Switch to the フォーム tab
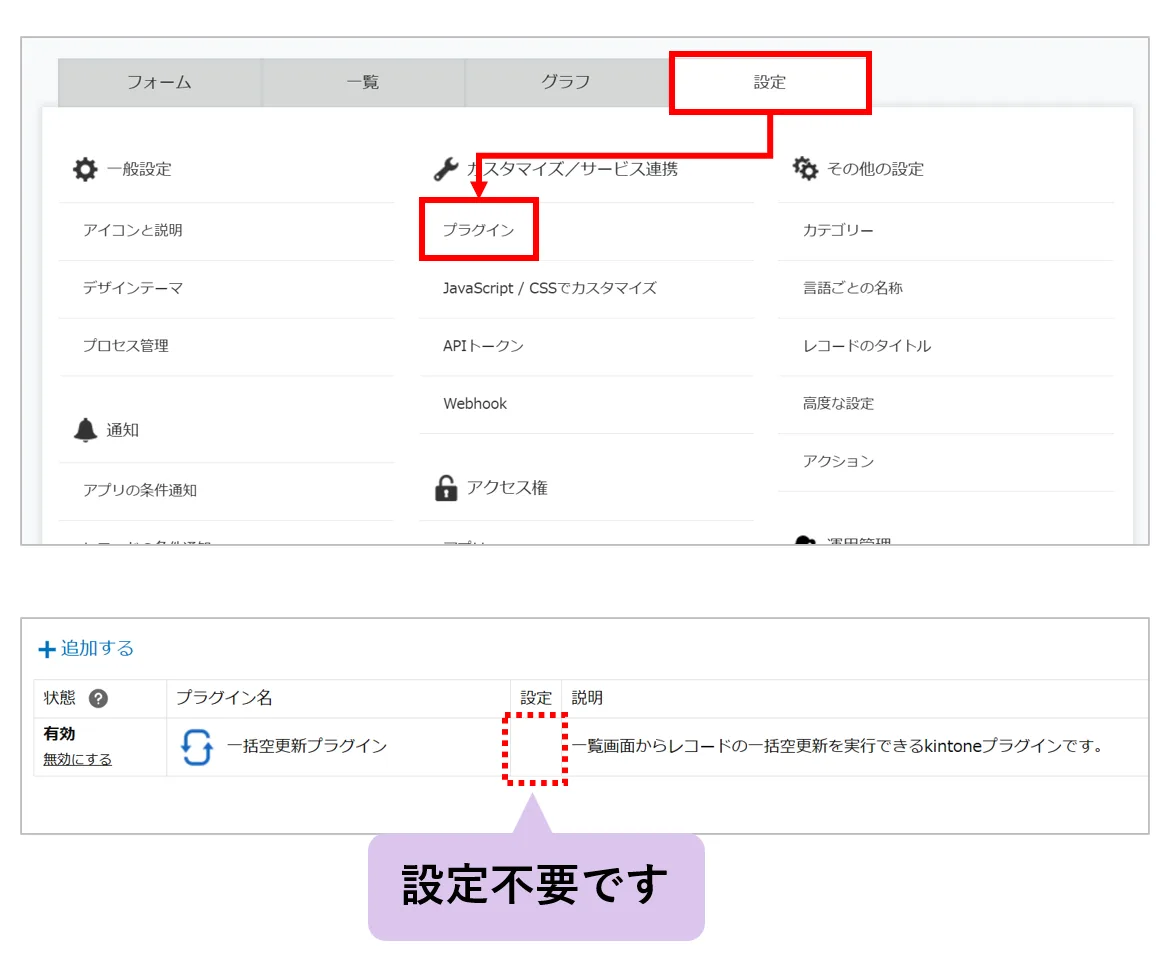 coord(159,82)
